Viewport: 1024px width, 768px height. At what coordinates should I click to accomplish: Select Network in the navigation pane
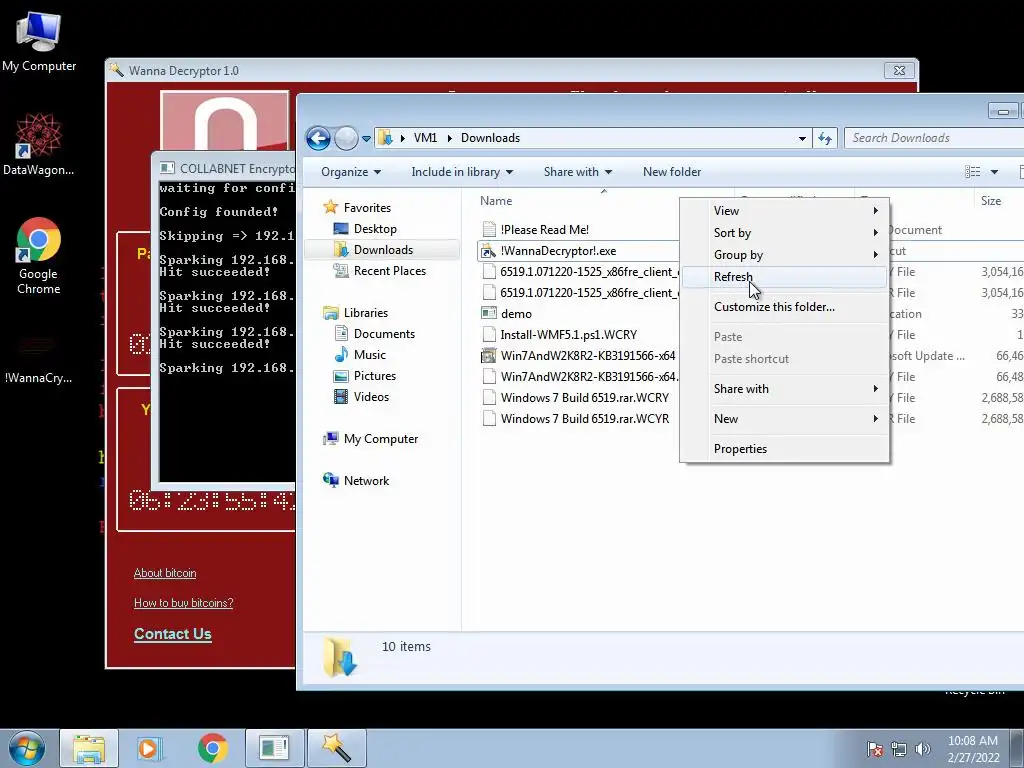366,481
